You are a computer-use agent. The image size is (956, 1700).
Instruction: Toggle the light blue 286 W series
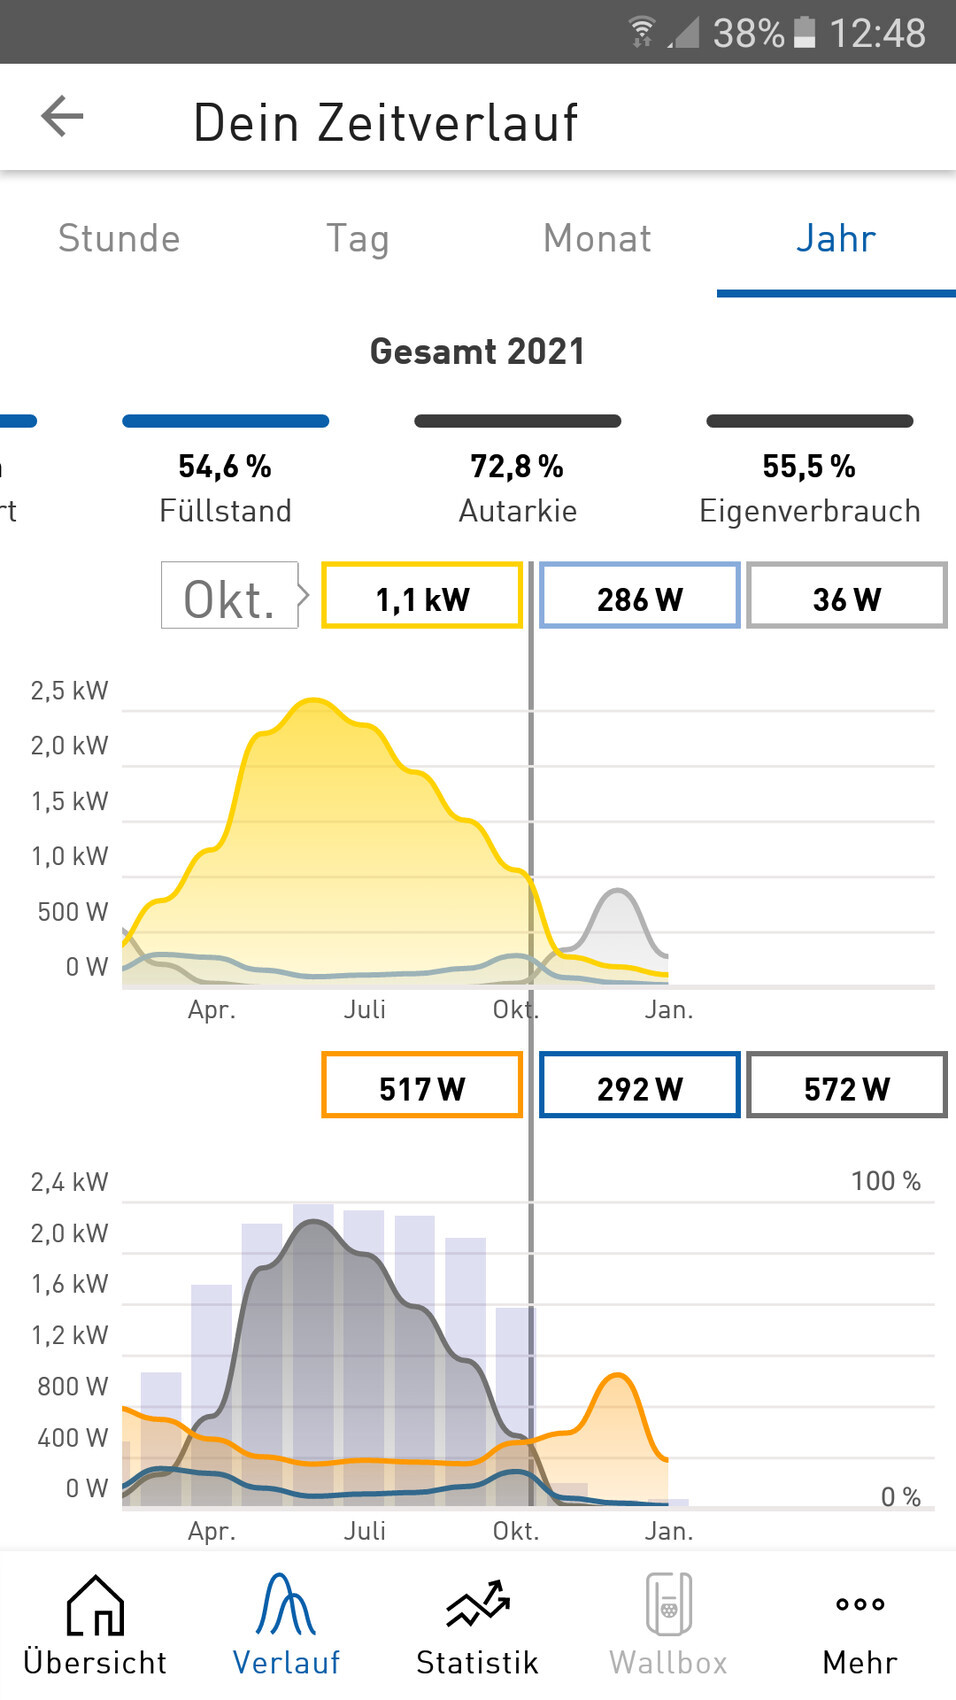640,596
